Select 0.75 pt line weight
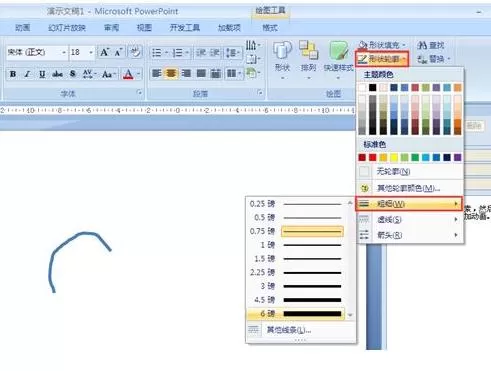The image size is (491, 371). (297, 231)
